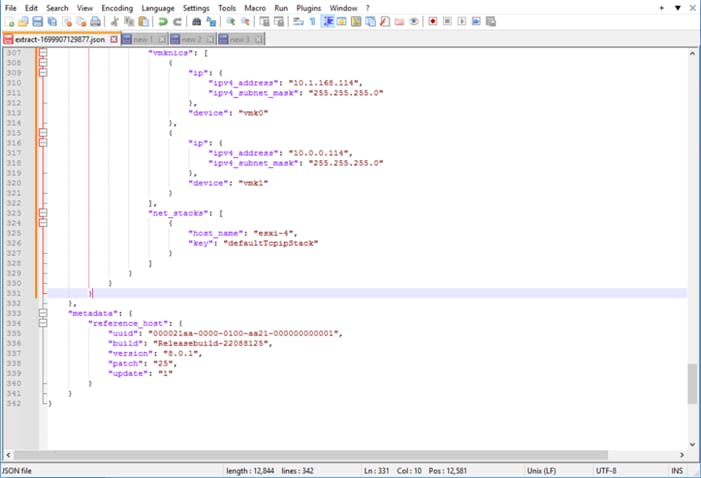Viewport: 701px width, 478px height.
Task: Open the Plugins menu
Action: [308, 8]
